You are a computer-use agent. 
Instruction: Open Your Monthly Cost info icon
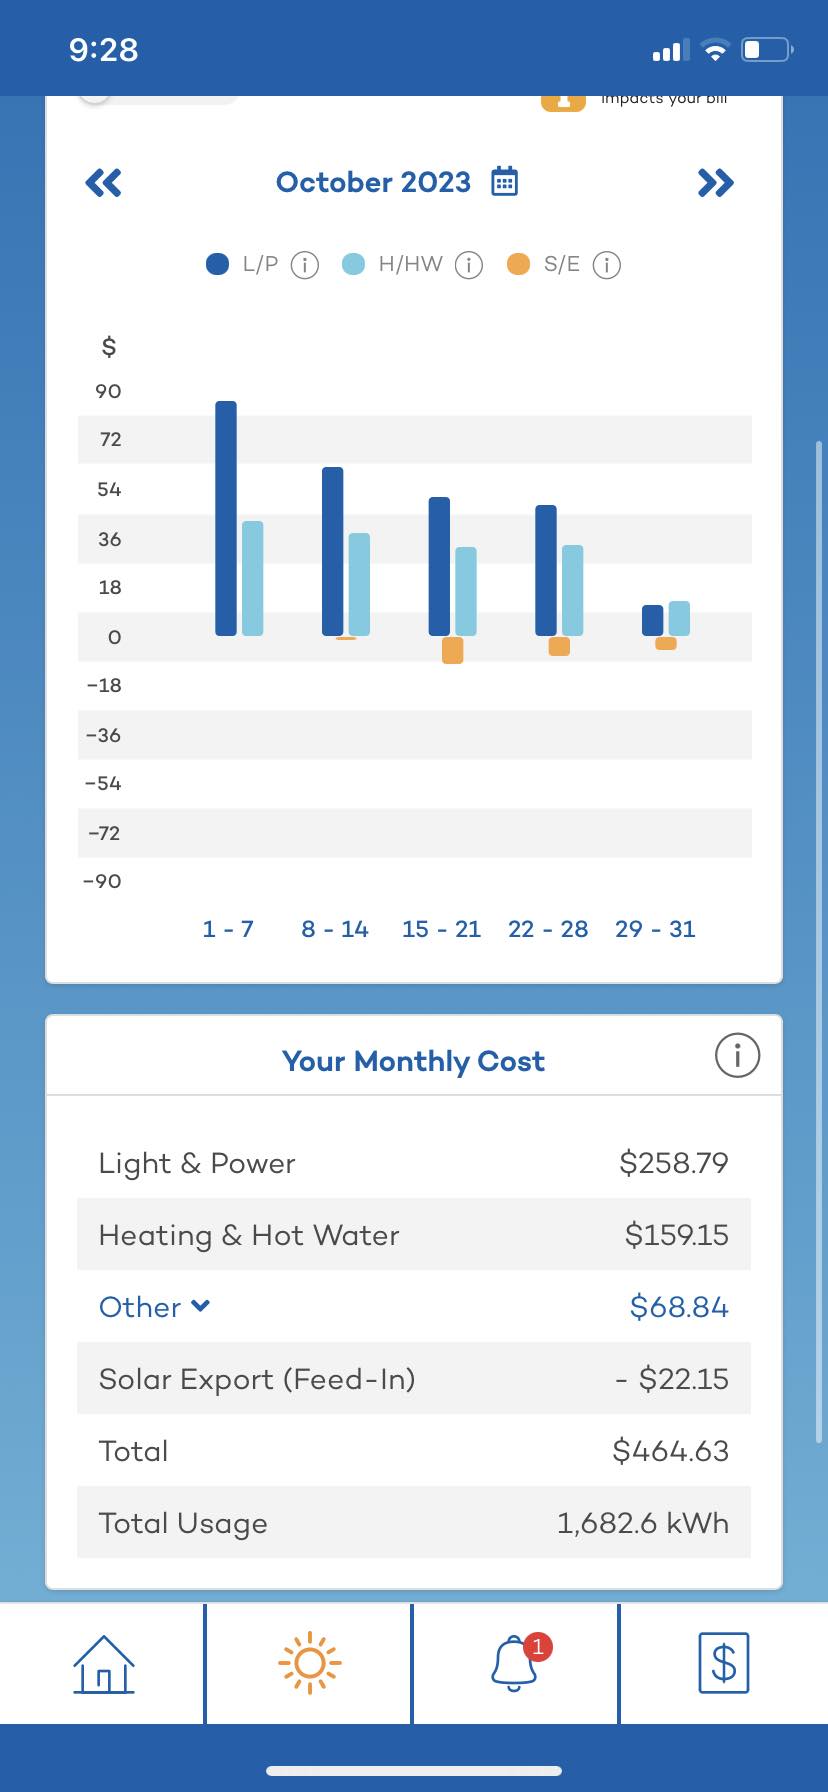(x=738, y=1055)
